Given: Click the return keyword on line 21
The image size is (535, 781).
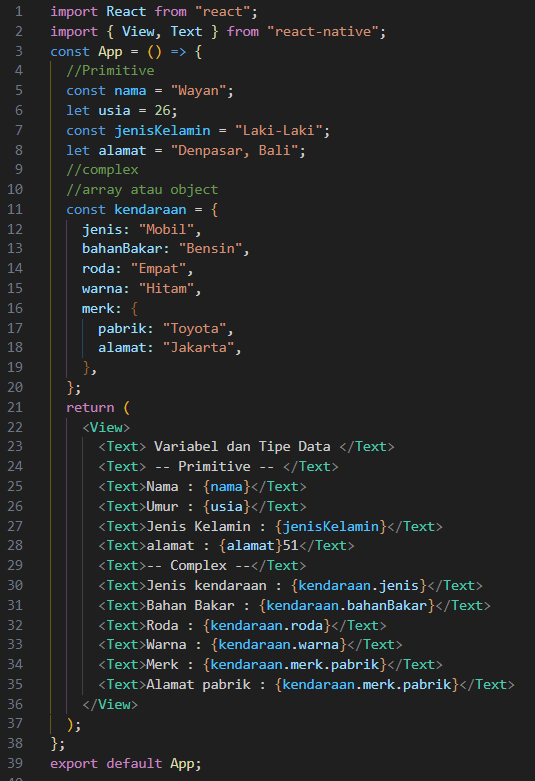Looking at the screenshot, I should pos(90,408).
